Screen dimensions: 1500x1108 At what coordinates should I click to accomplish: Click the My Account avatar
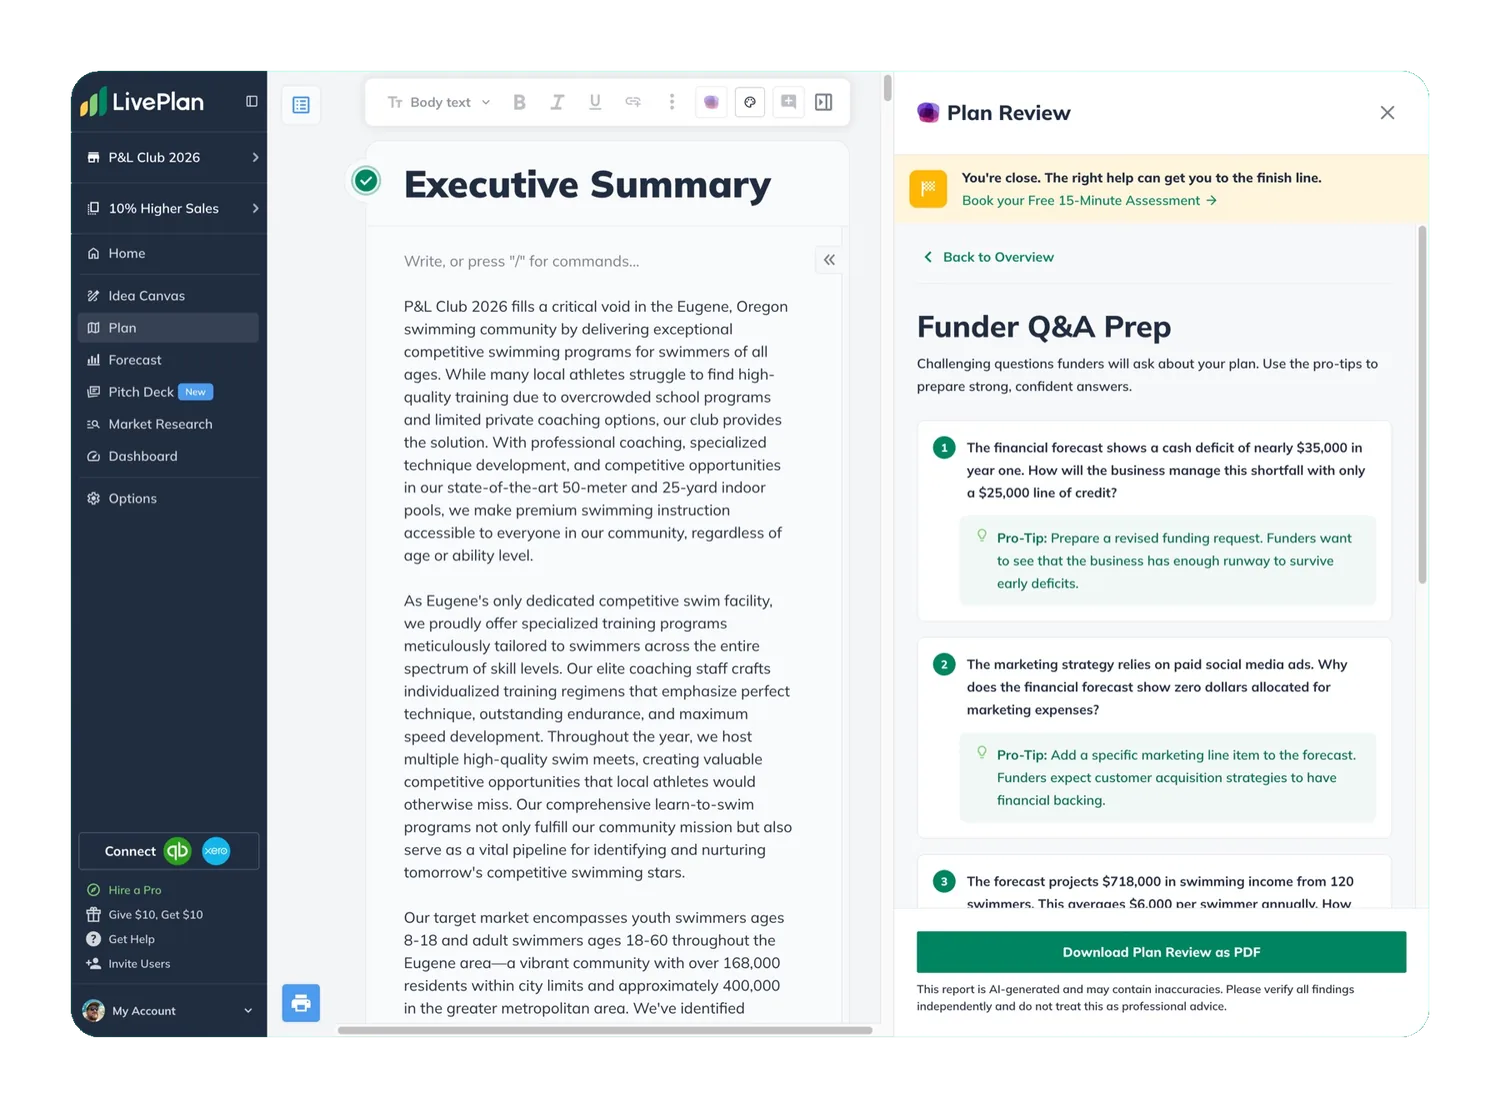tap(94, 1011)
